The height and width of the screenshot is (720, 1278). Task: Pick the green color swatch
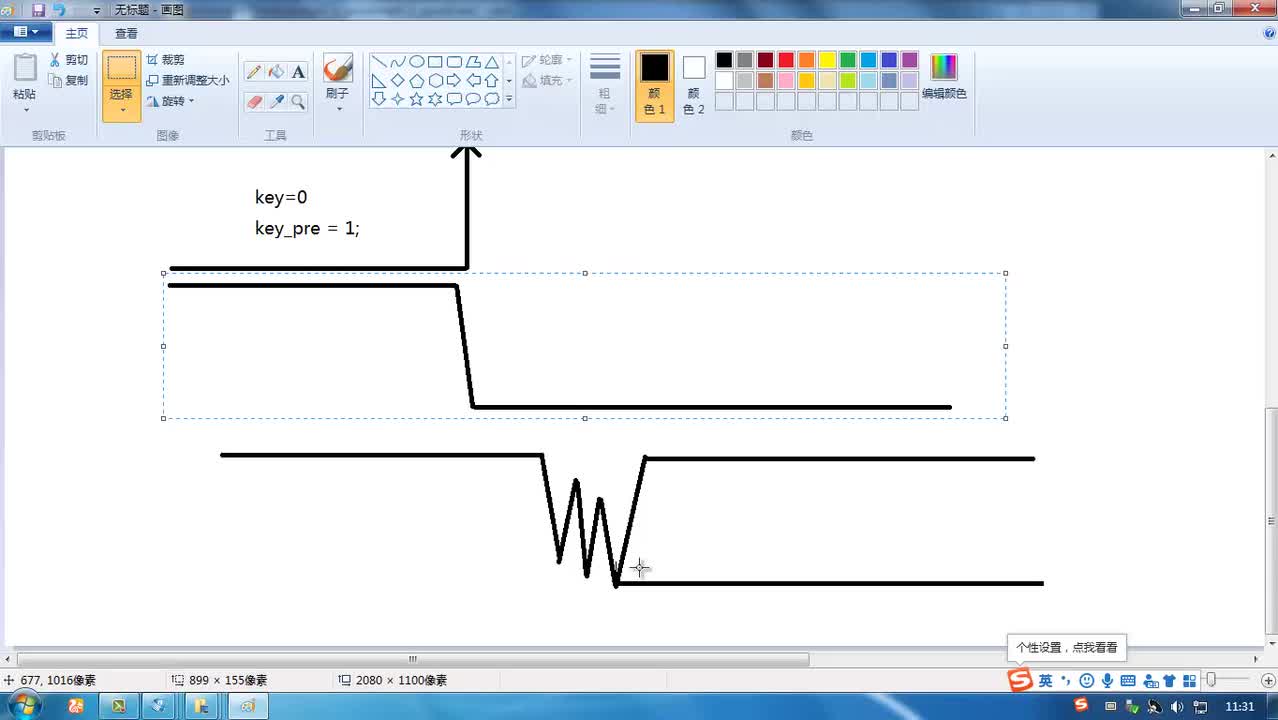848,60
